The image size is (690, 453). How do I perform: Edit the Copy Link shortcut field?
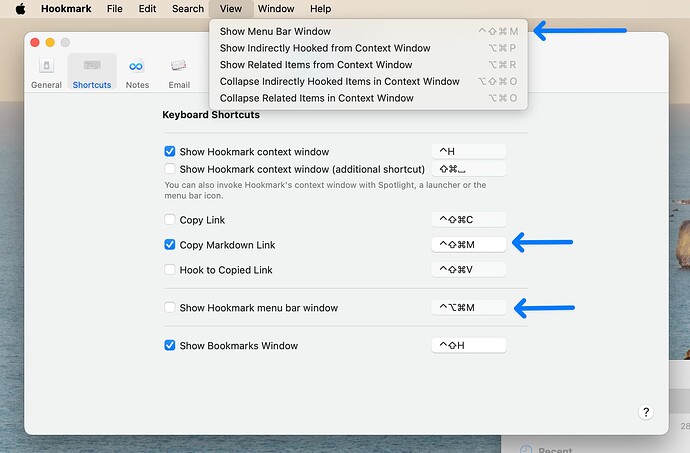click(x=469, y=219)
